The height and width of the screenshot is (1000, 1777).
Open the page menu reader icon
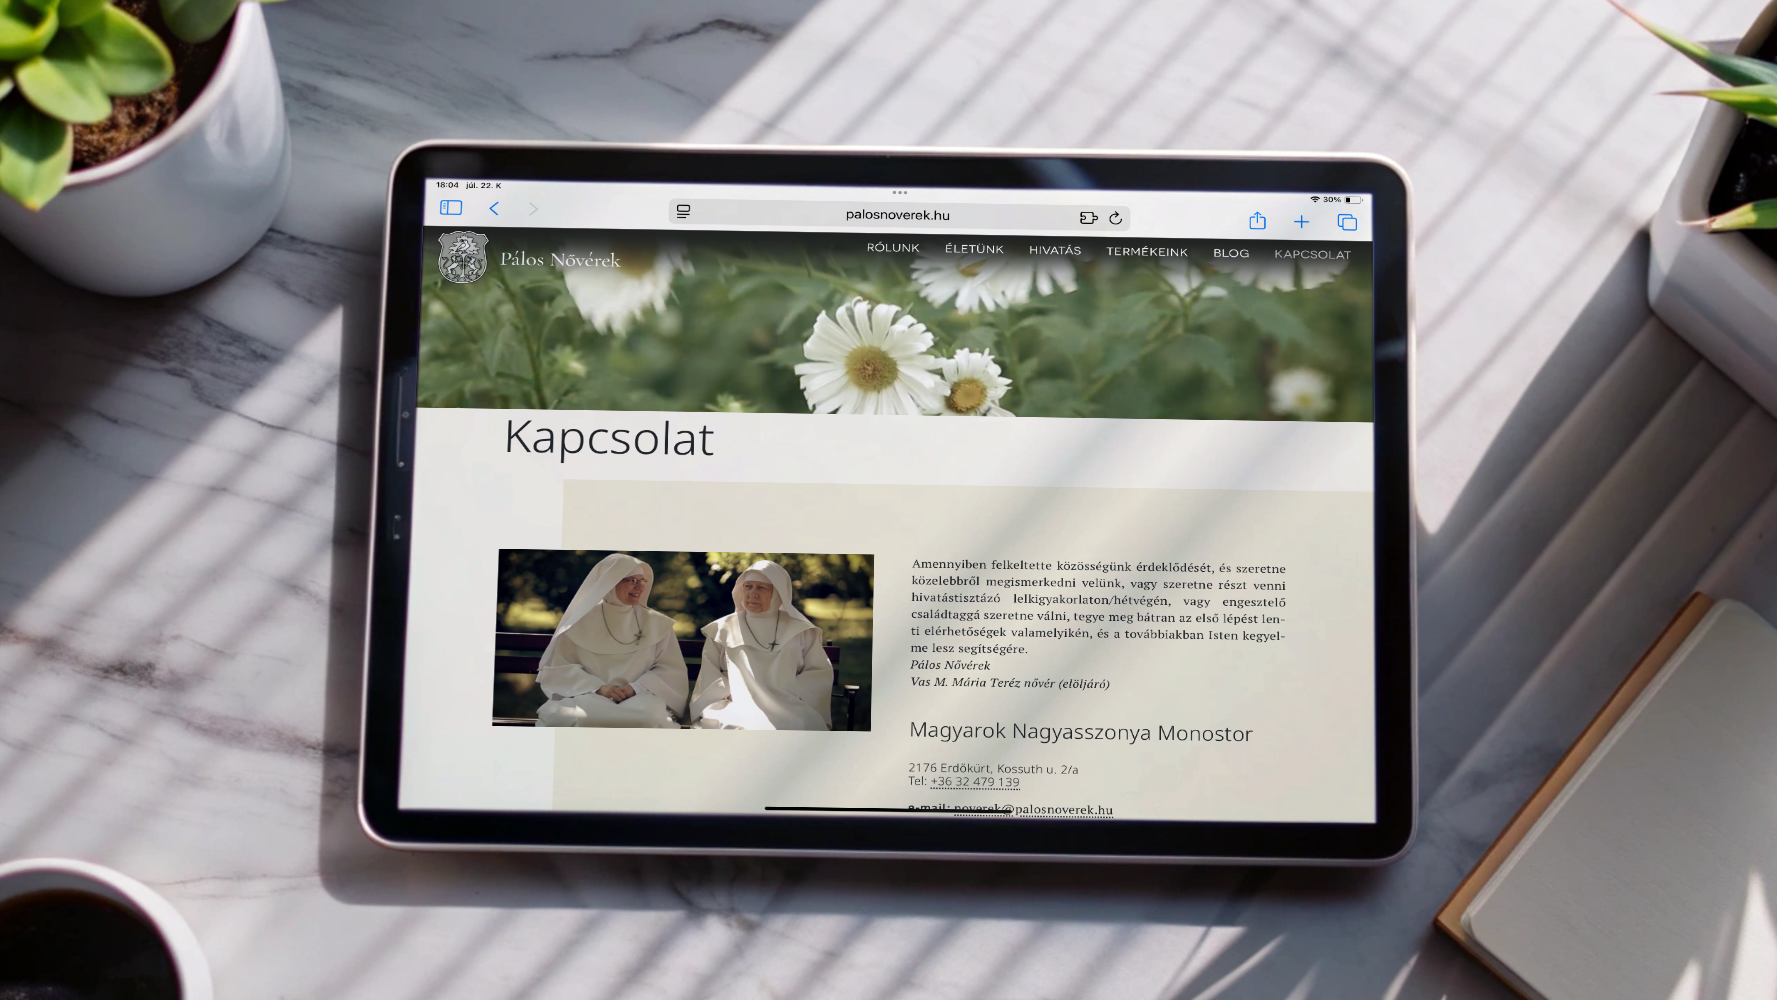(684, 211)
